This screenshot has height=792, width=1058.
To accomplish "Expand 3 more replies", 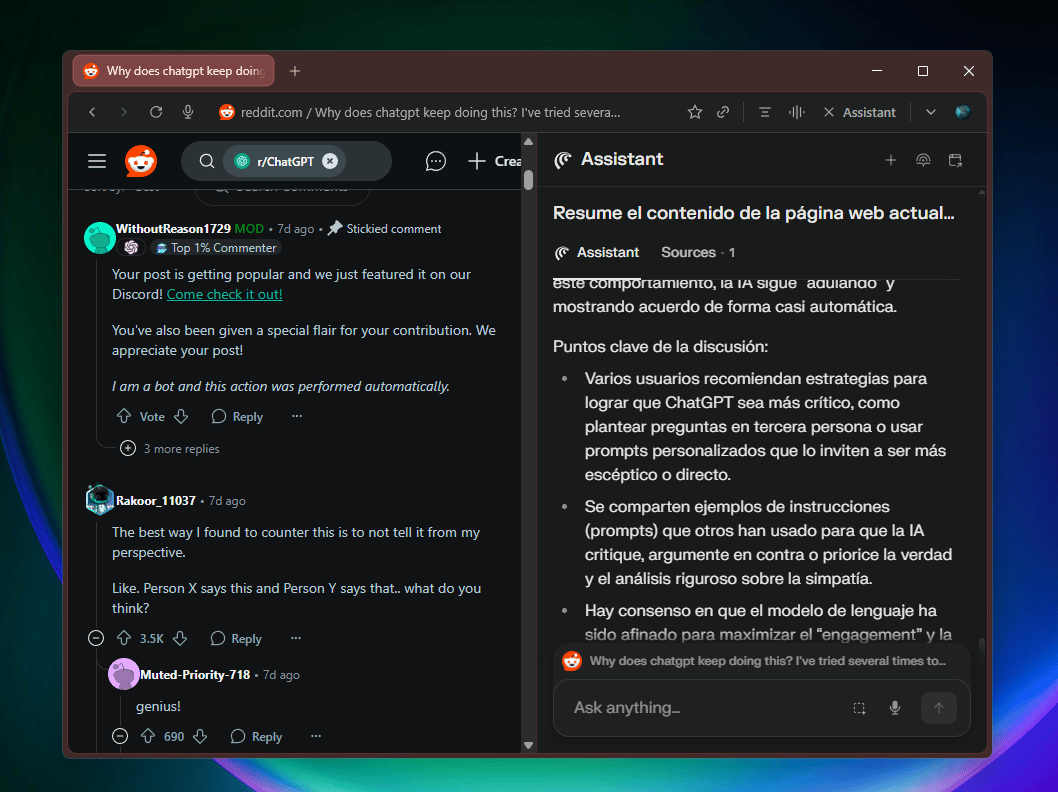I will pos(170,449).
